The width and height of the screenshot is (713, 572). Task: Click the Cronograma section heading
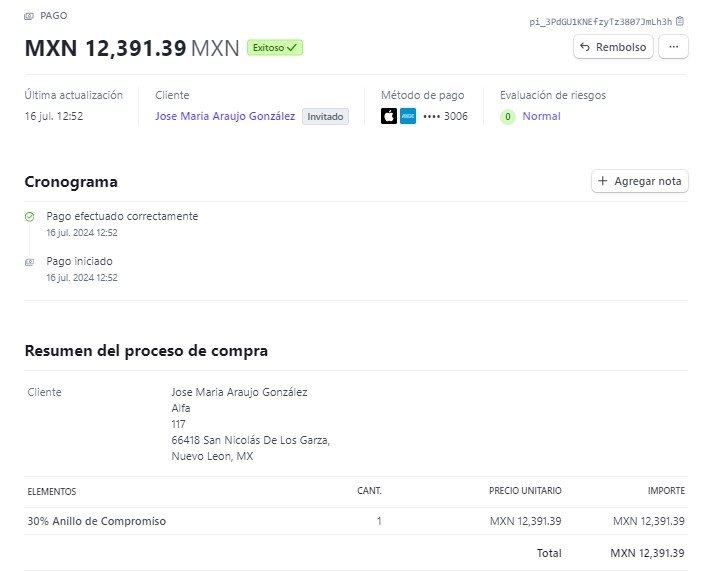pos(71,182)
